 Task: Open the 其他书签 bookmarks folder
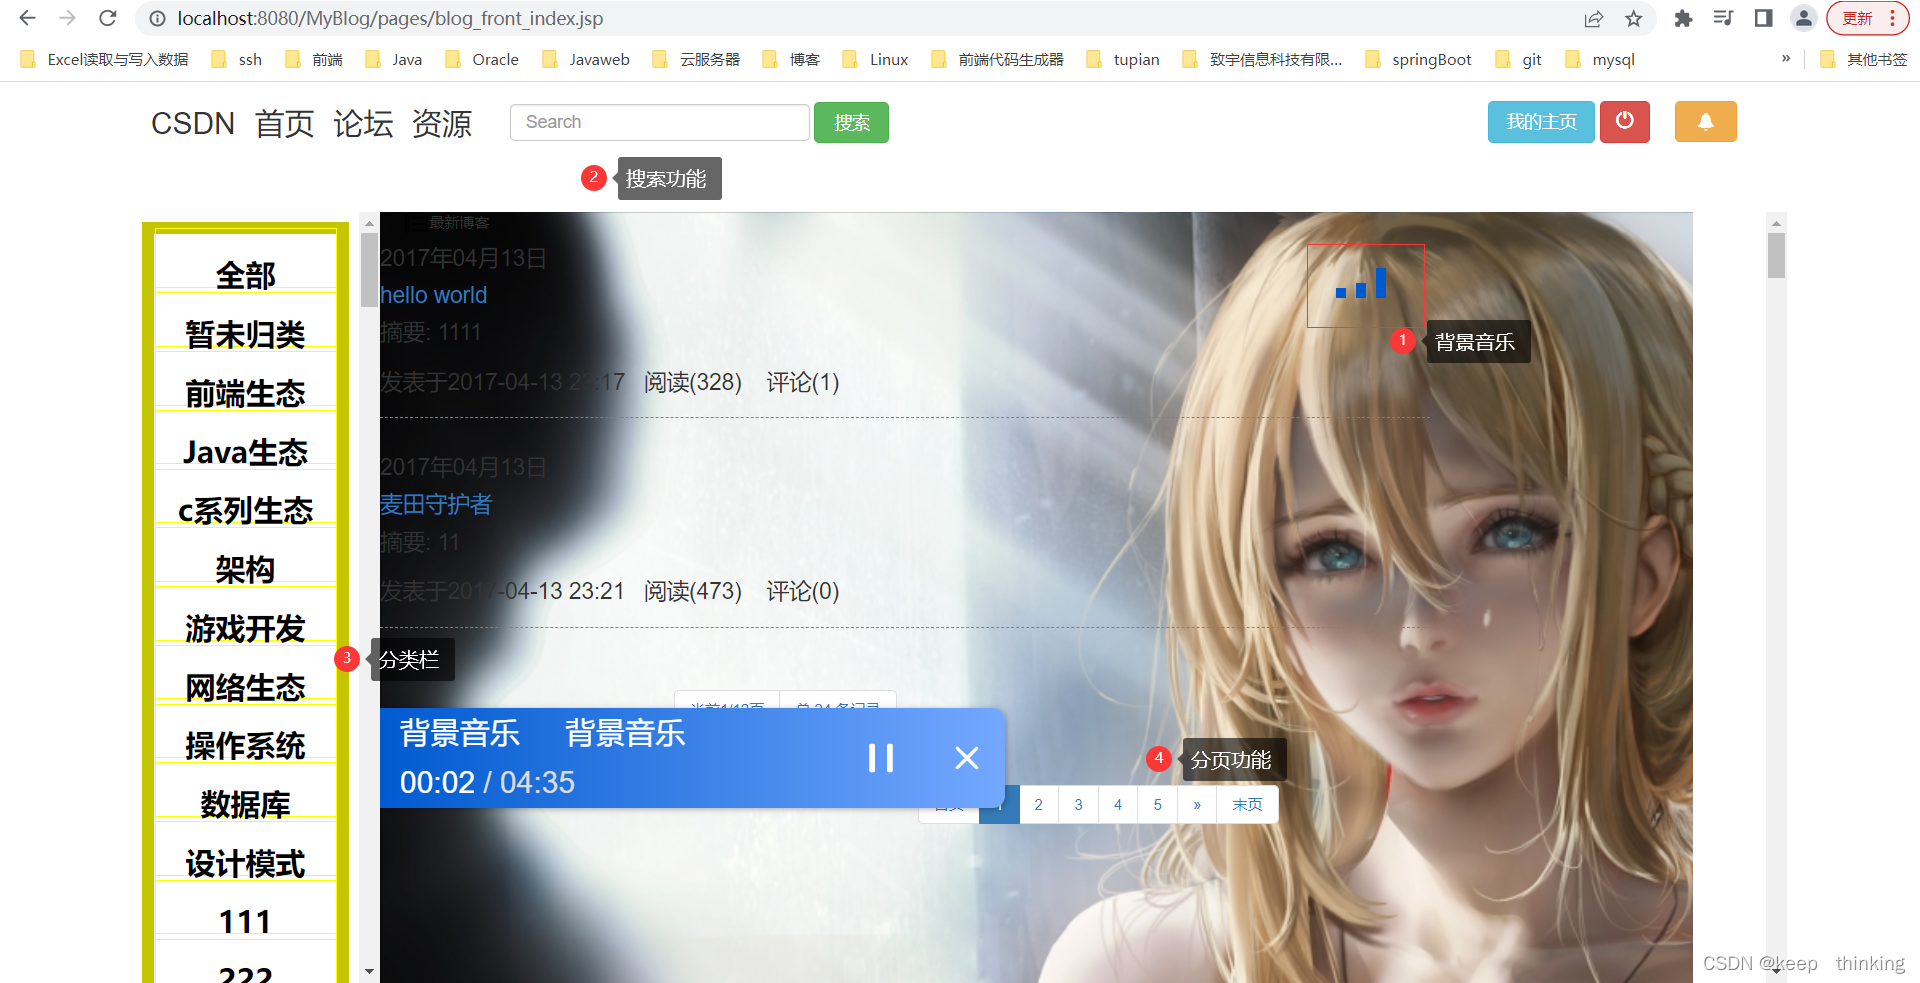(1864, 59)
